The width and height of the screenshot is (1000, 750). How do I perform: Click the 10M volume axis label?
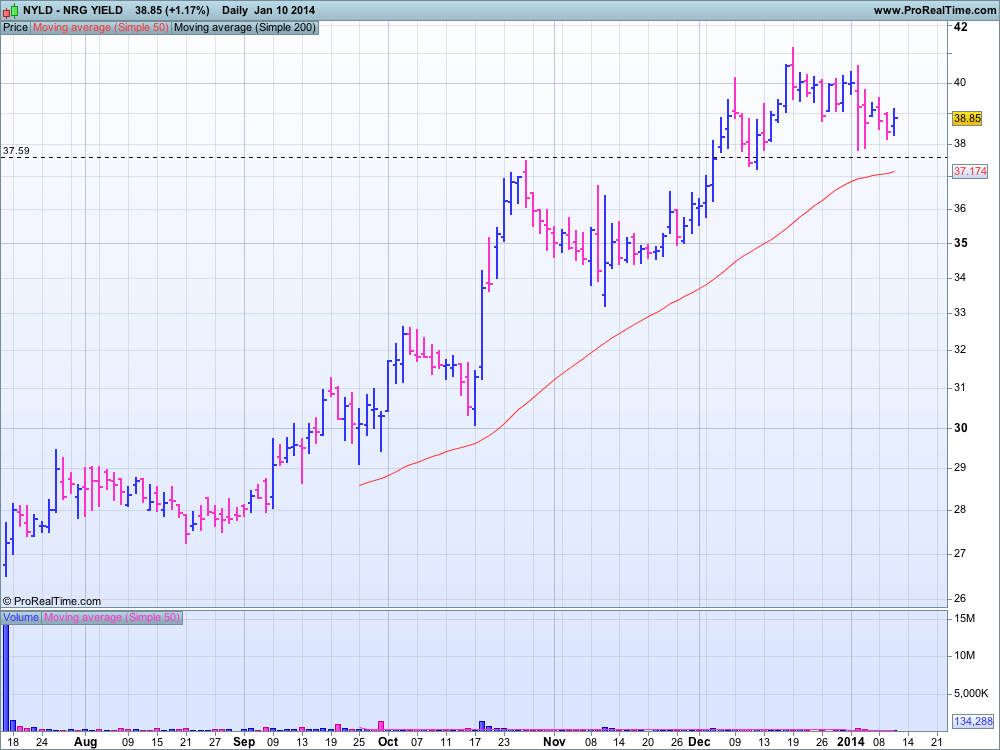coord(964,656)
